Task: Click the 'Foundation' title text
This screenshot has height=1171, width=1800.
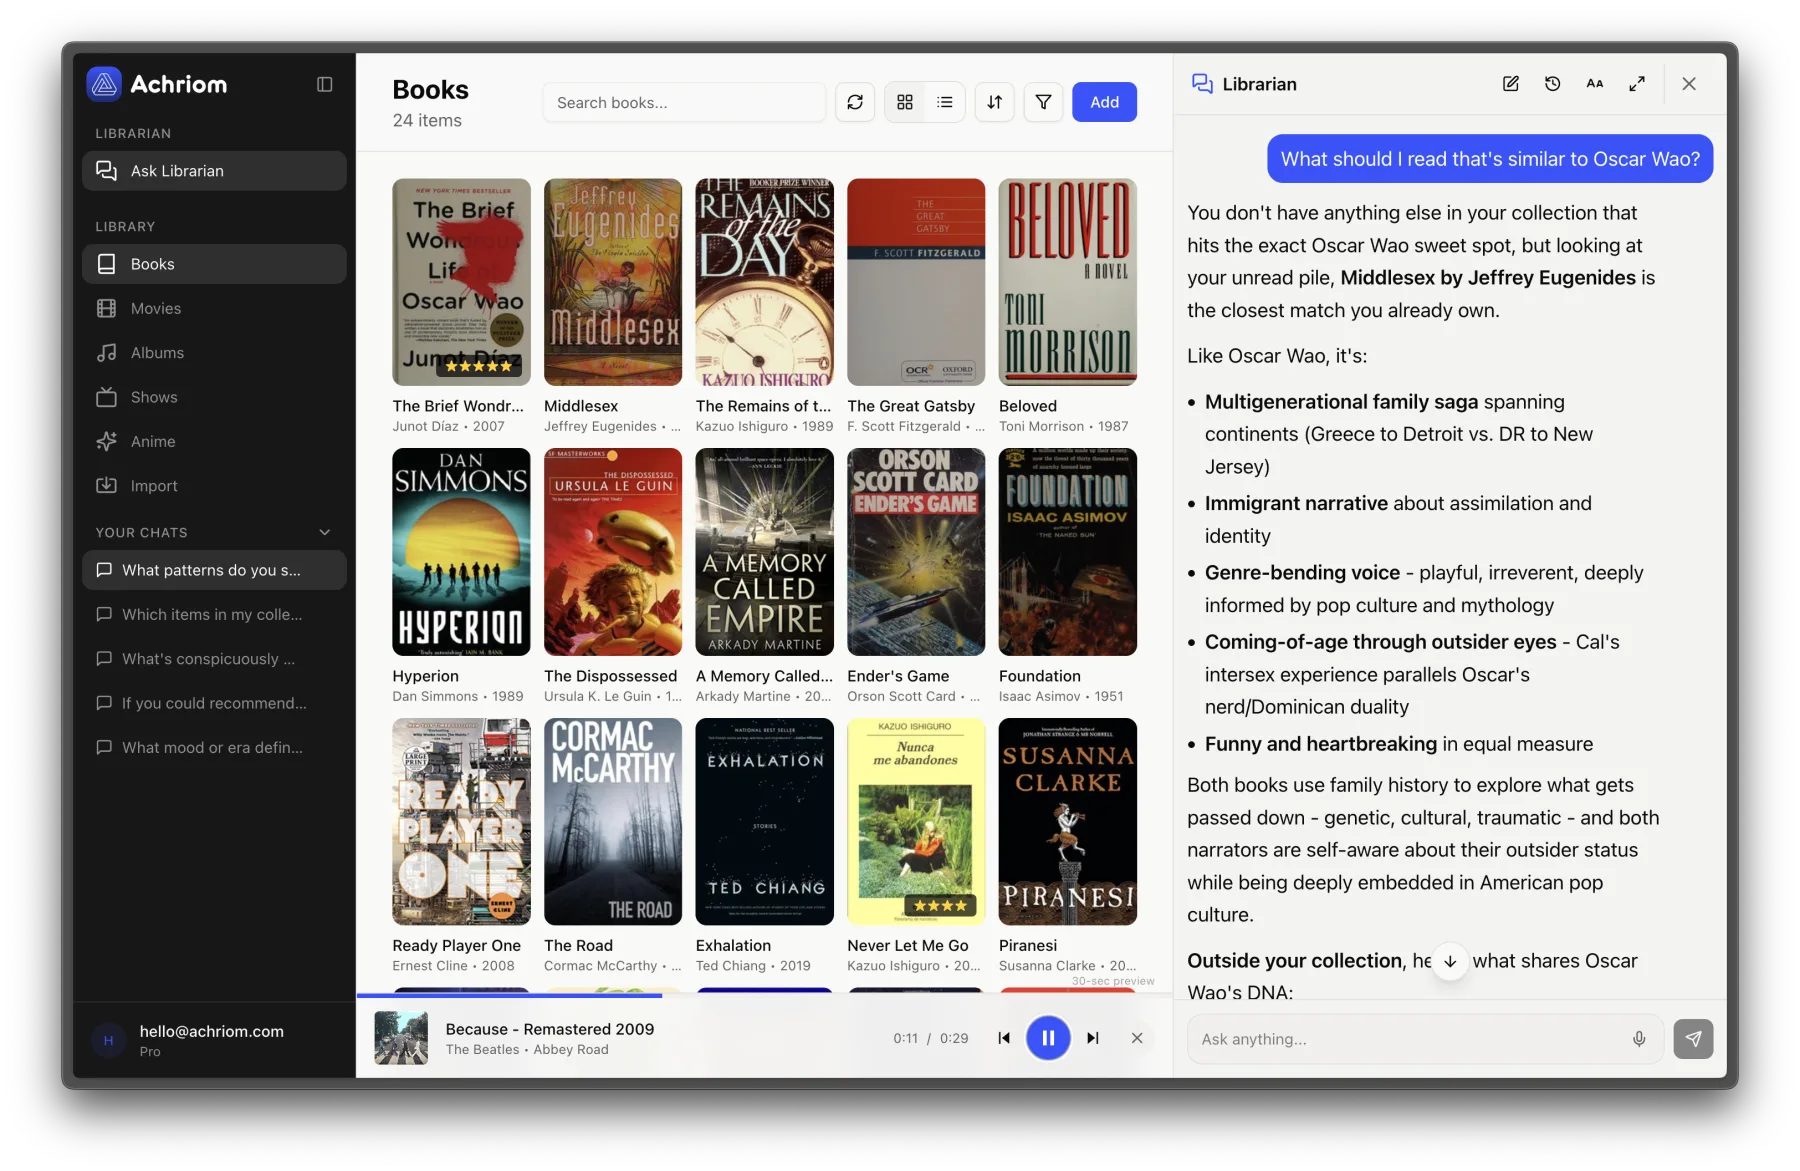Action: pos(1040,676)
